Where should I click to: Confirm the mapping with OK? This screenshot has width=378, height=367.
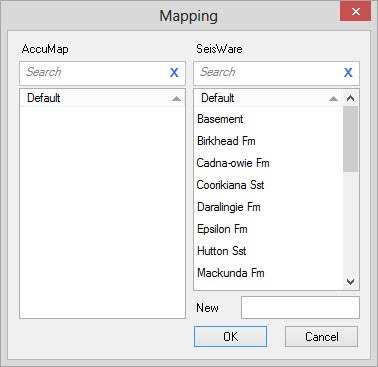point(230,336)
